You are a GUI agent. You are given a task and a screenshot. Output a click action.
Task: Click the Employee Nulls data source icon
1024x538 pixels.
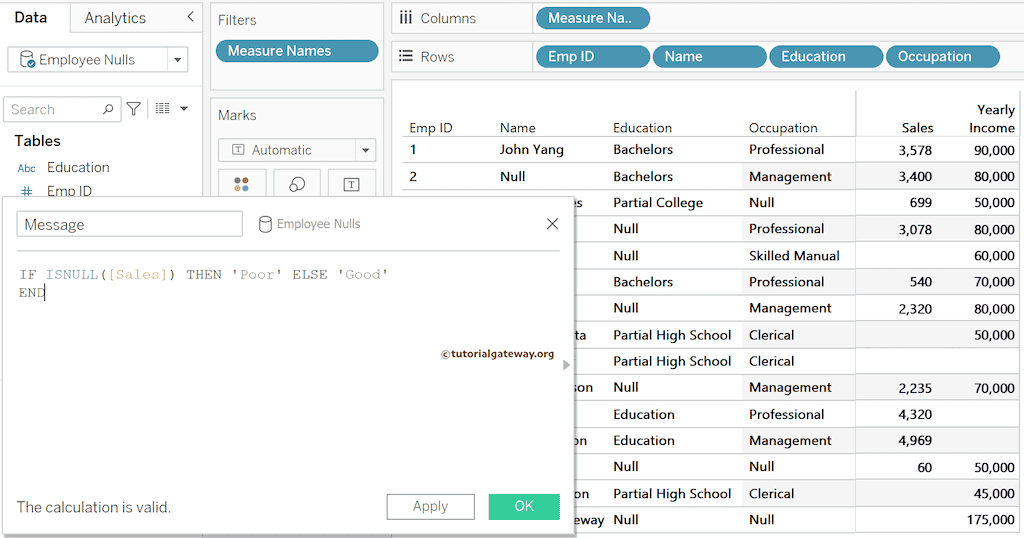click(28, 60)
